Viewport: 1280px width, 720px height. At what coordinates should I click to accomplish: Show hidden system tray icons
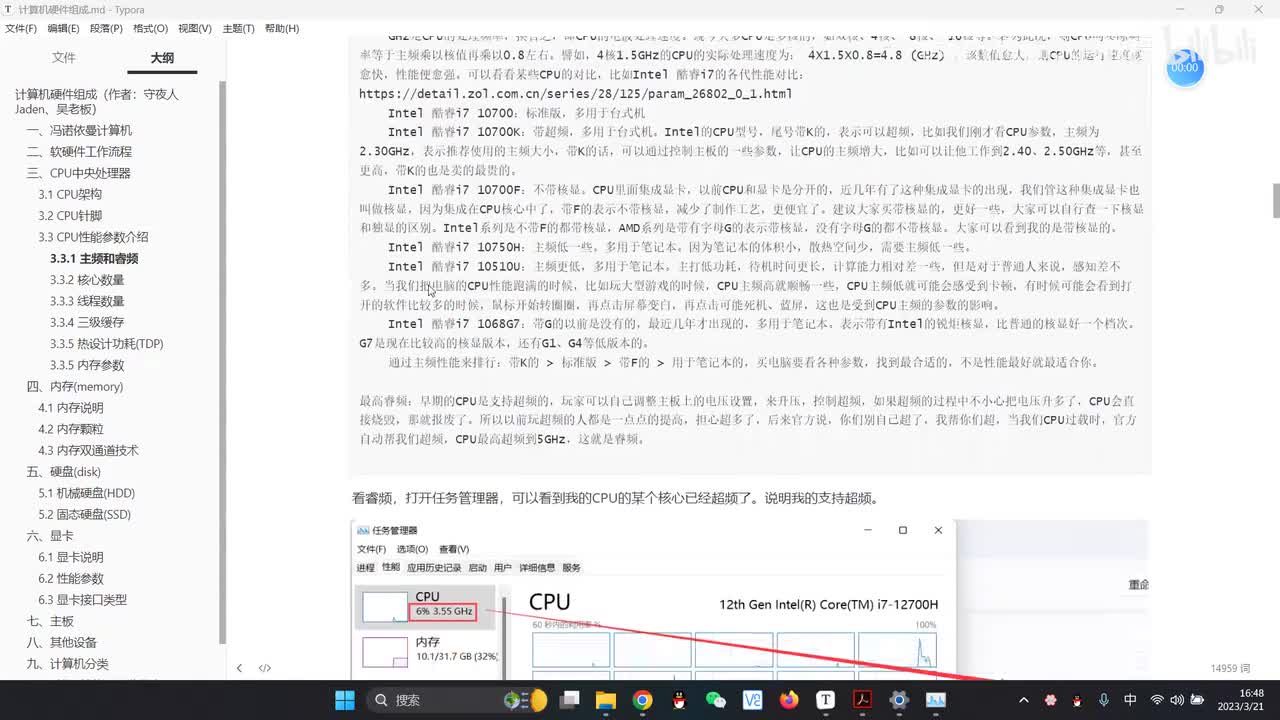(1023, 700)
